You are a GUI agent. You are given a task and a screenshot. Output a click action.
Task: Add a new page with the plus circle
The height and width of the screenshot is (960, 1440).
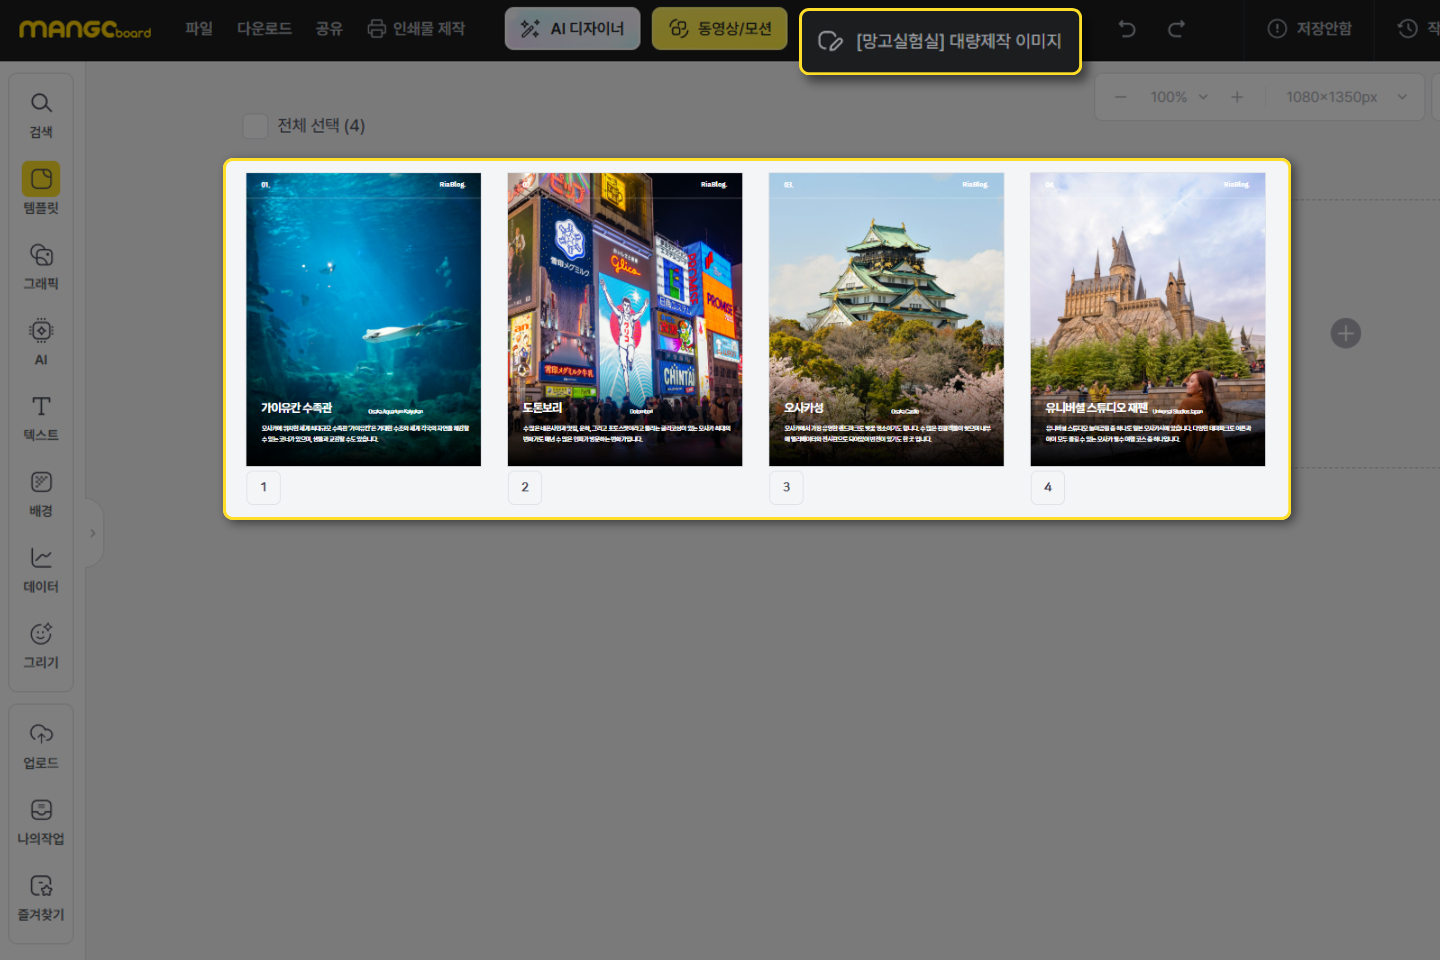pyautogui.click(x=1346, y=333)
